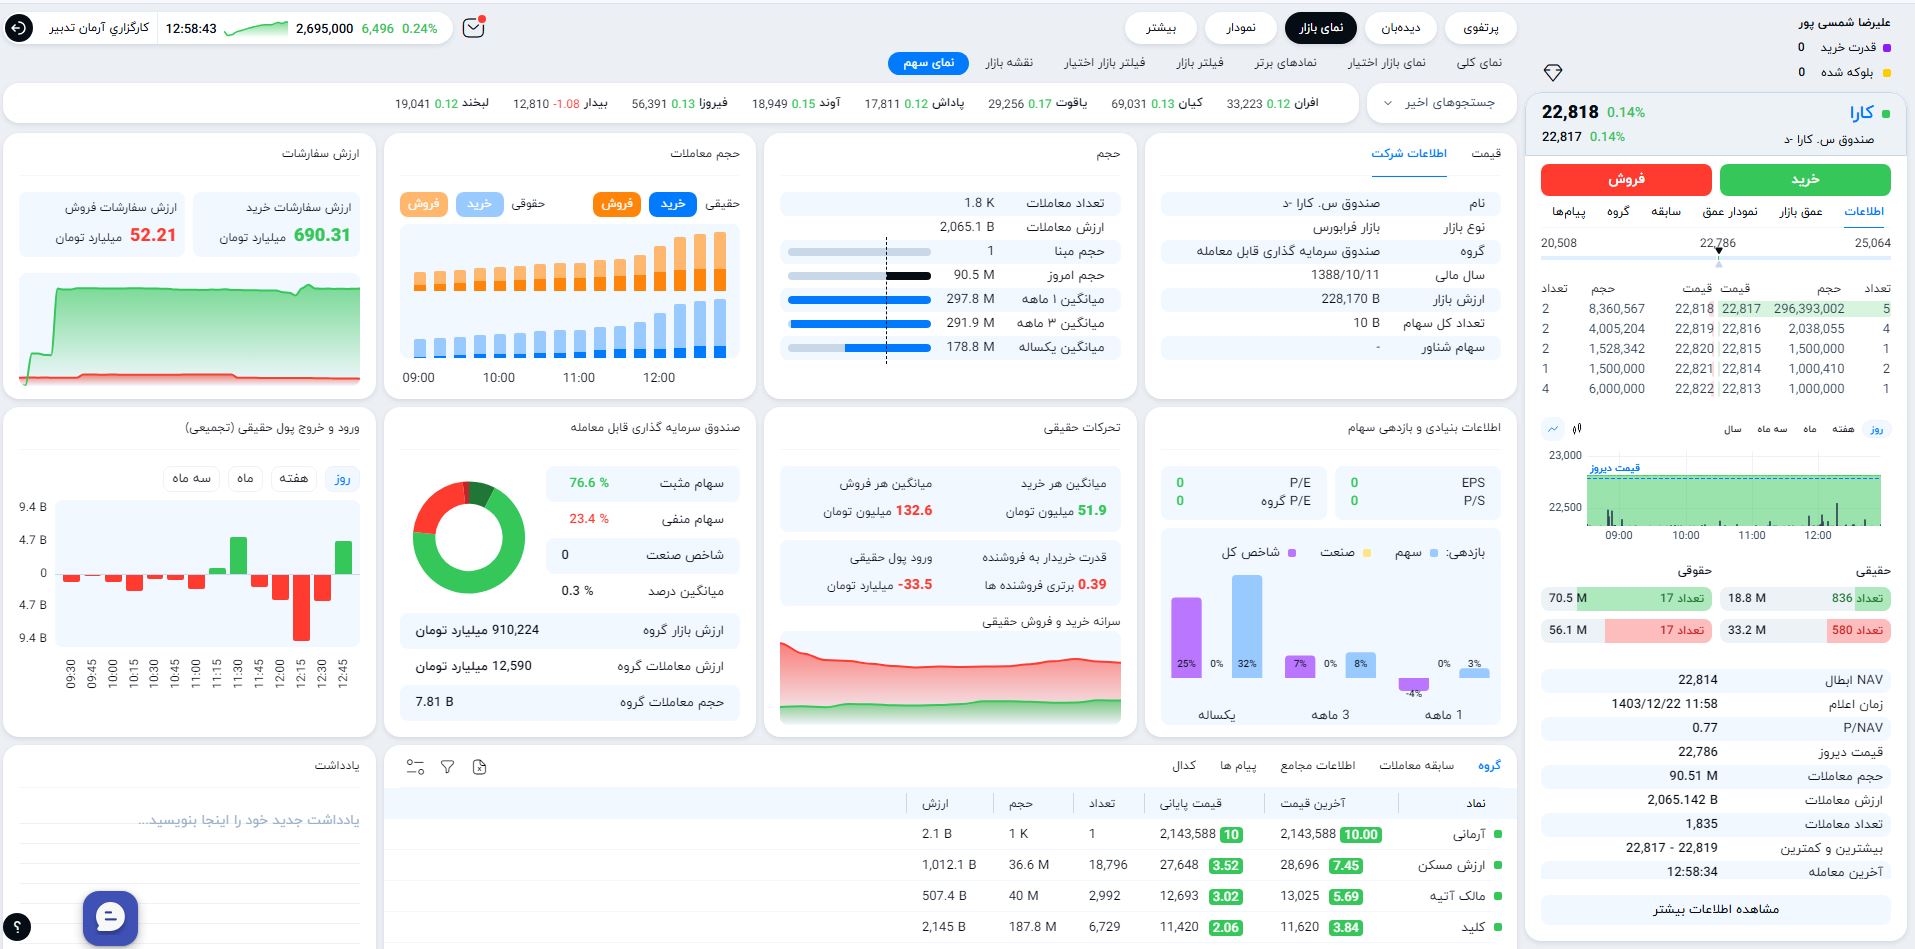The width and height of the screenshot is (1915, 949).
Task: Switch to نقشه بازار sub-tab
Action: tap(1009, 63)
